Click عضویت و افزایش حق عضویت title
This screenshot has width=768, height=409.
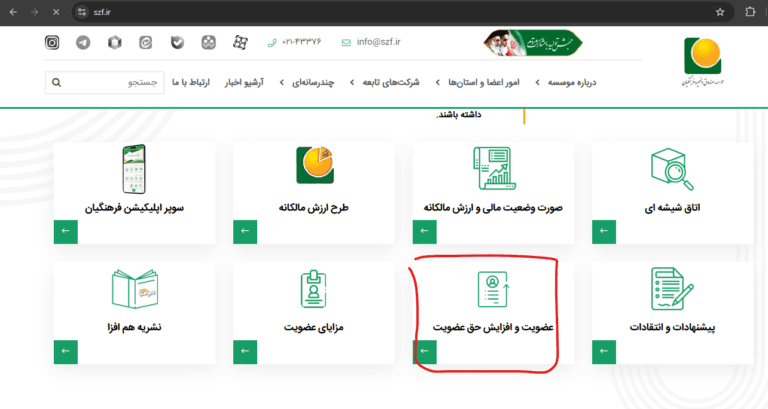pyautogui.click(x=493, y=327)
